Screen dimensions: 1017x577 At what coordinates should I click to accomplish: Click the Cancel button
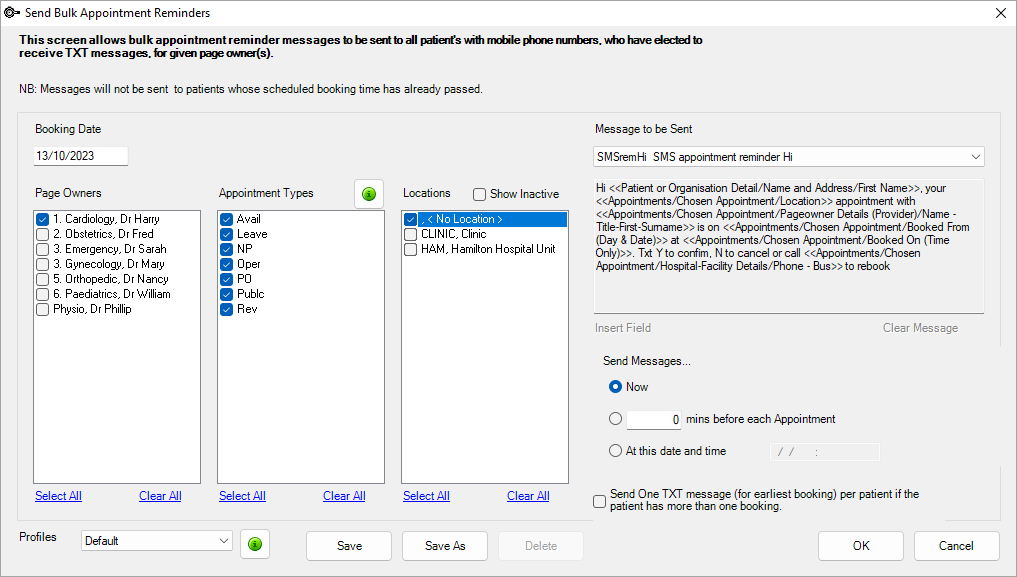click(x=957, y=546)
